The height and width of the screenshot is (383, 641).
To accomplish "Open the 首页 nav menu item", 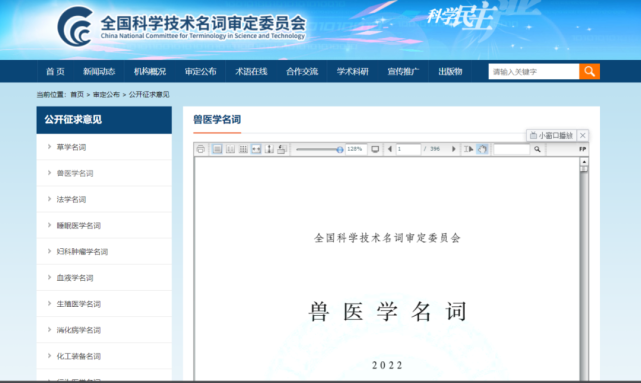I will coord(55,72).
